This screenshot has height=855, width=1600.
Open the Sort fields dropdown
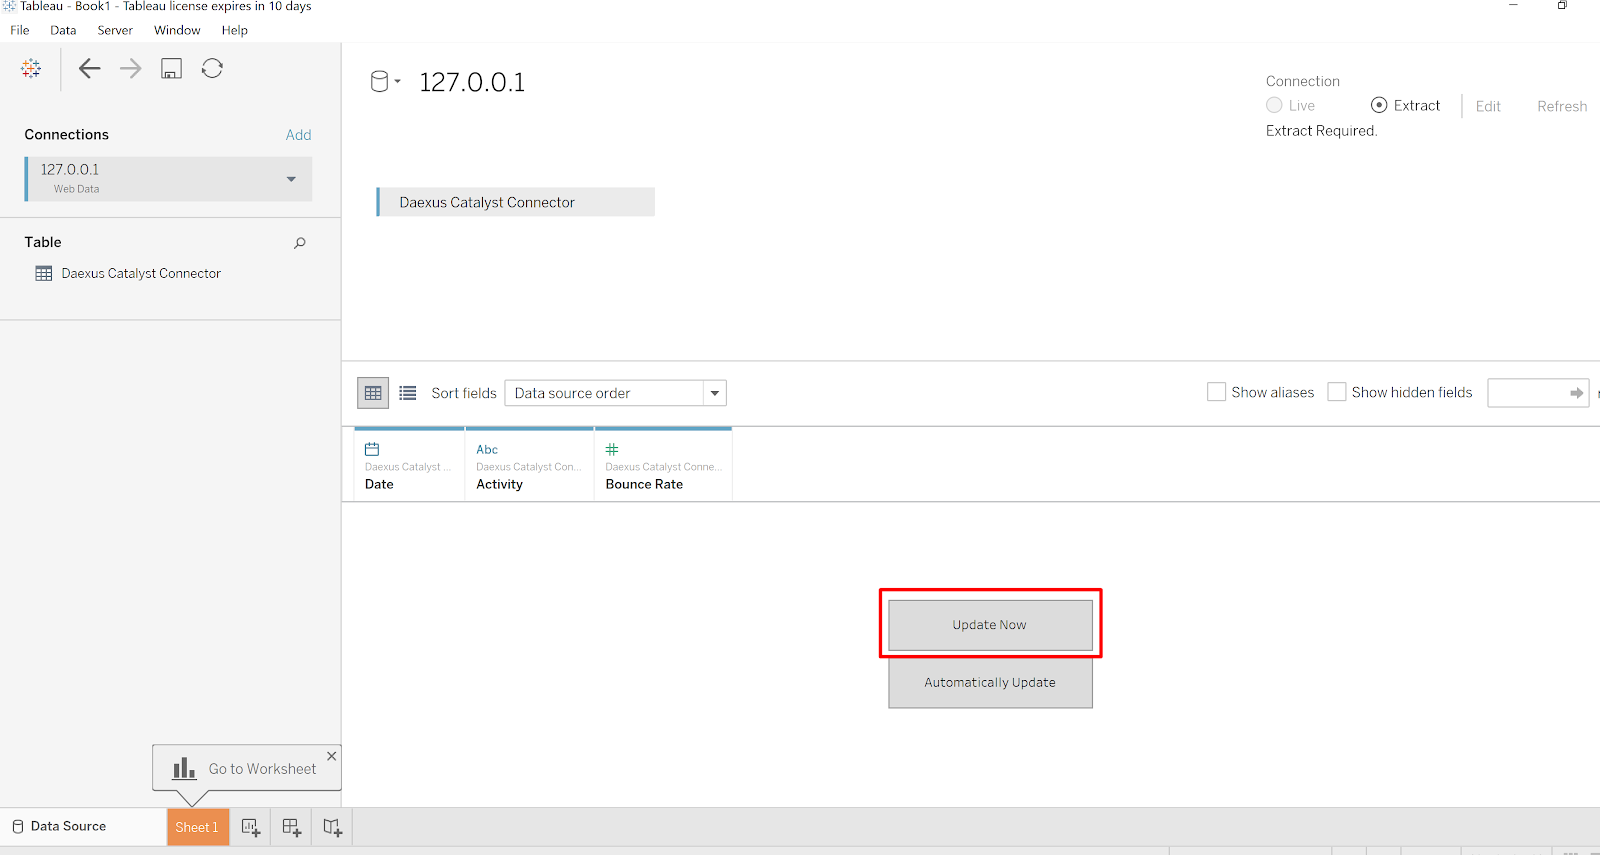(x=615, y=393)
